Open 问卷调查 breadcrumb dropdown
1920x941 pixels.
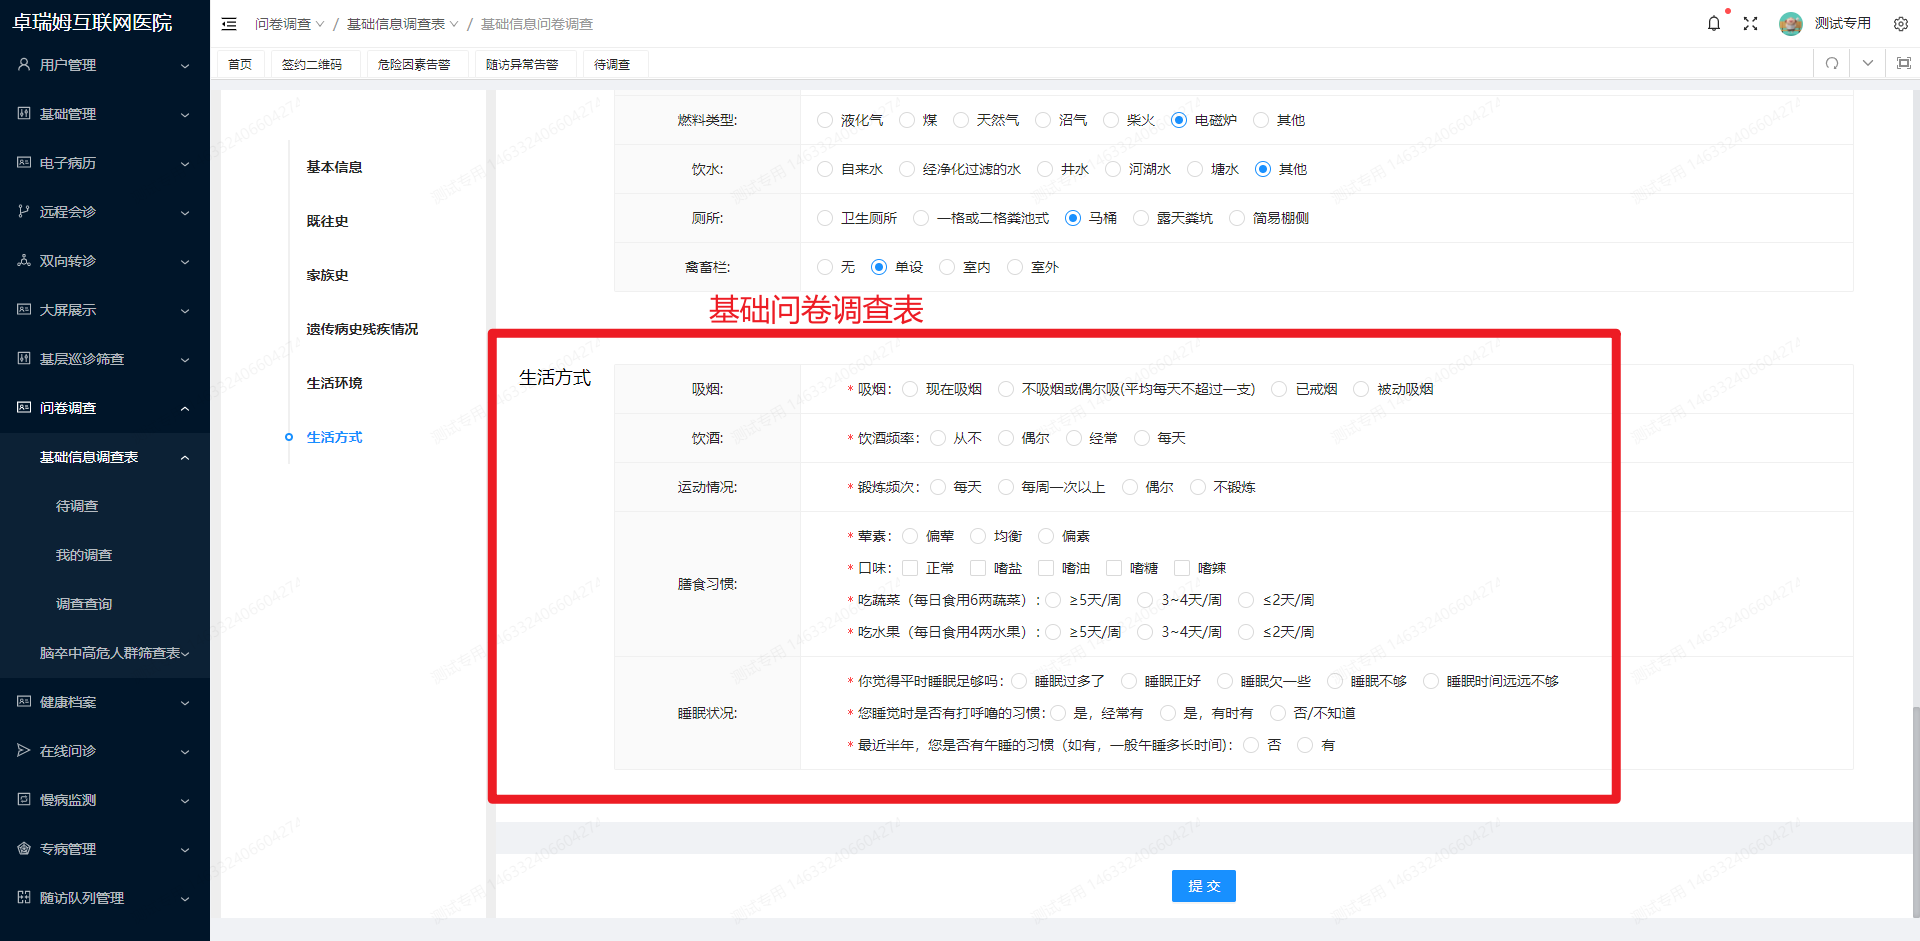(x=289, y=24)
